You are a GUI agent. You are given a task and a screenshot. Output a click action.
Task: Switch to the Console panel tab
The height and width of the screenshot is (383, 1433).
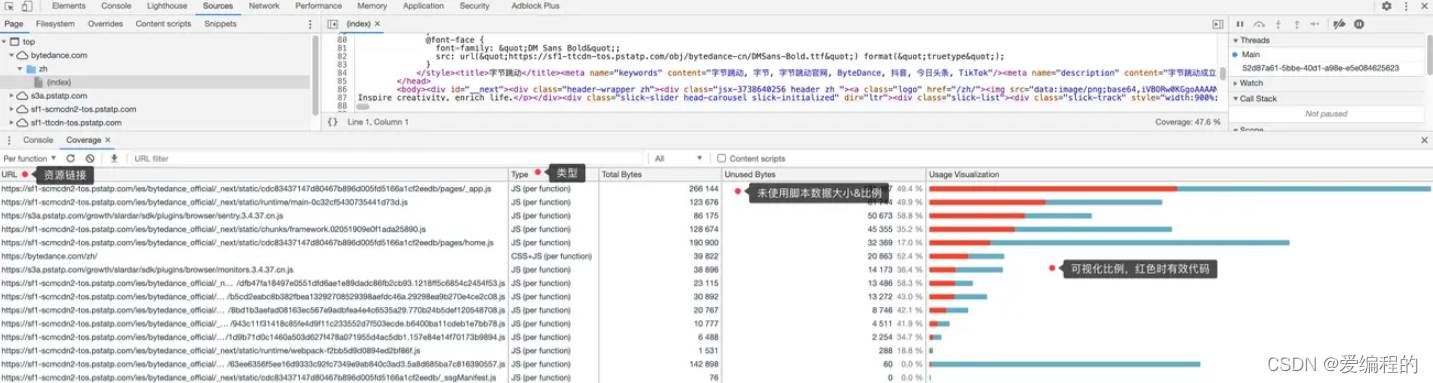coord(116,6)
